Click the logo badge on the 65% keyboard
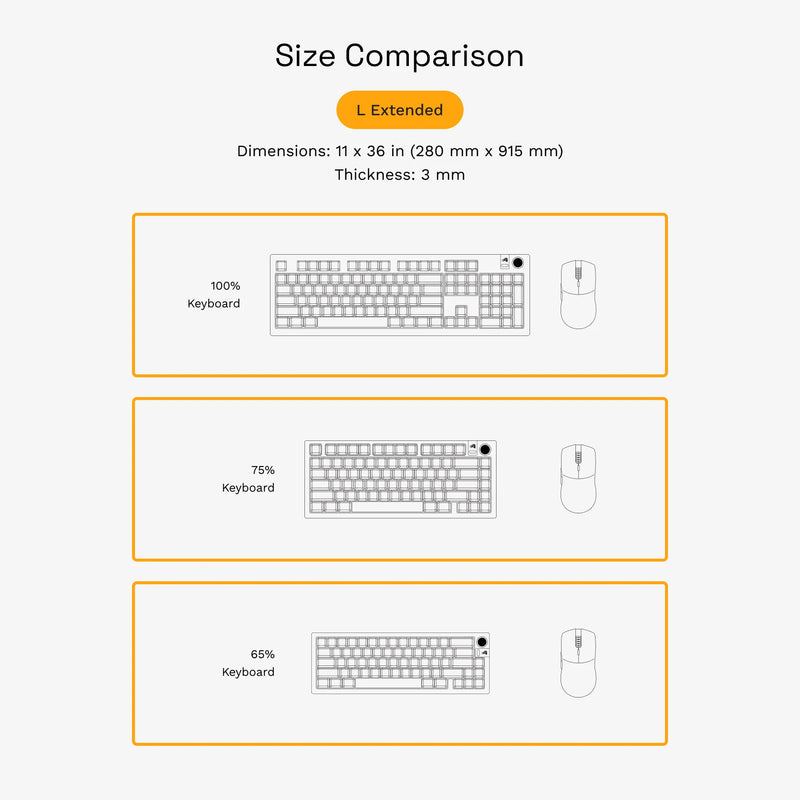Viewport: 800px width, 800px height. click(483, 653)
